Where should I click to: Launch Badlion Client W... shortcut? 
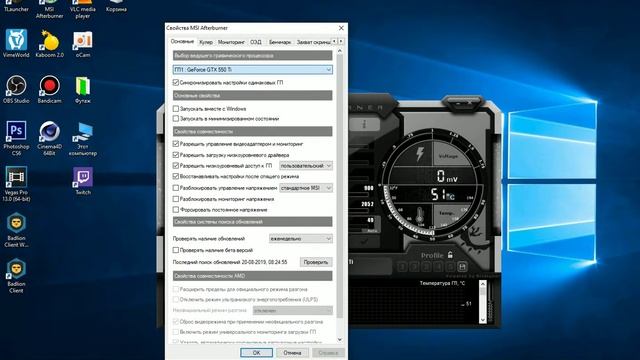click(x=16, y=229)
